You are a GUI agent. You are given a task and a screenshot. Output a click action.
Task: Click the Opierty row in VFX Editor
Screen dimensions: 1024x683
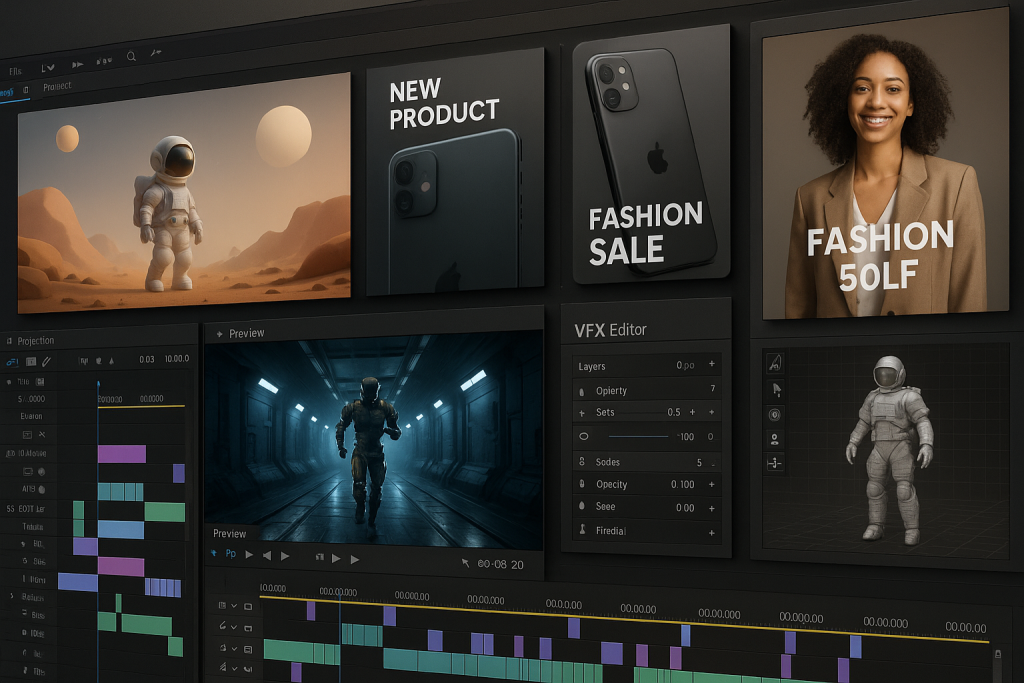647,390
